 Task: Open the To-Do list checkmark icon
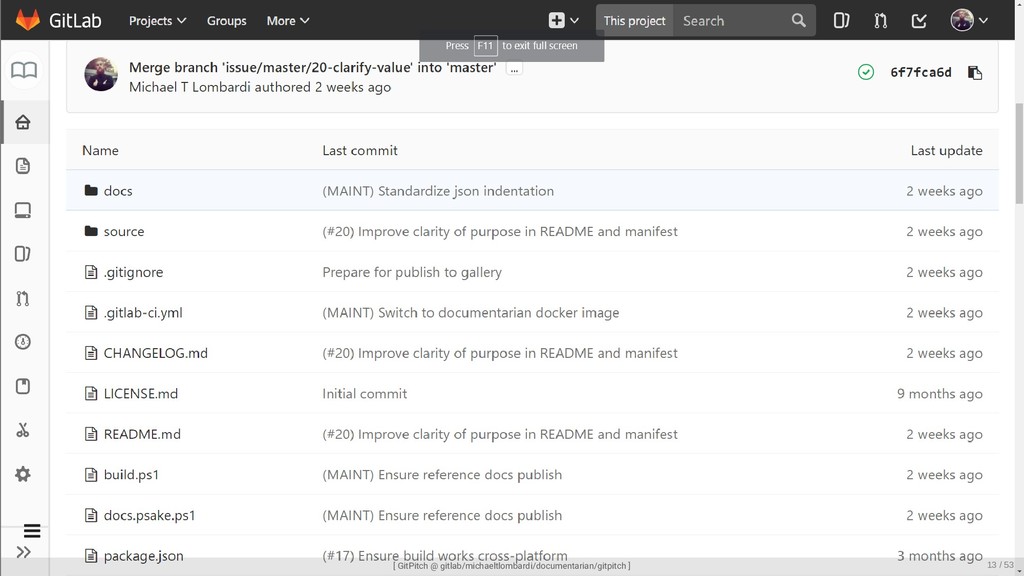[x=919, y=20]
